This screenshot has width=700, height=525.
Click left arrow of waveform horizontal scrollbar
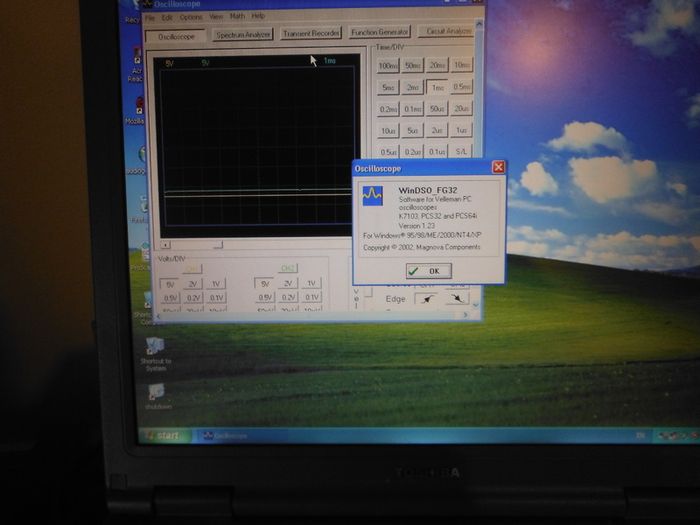[165, 245]
